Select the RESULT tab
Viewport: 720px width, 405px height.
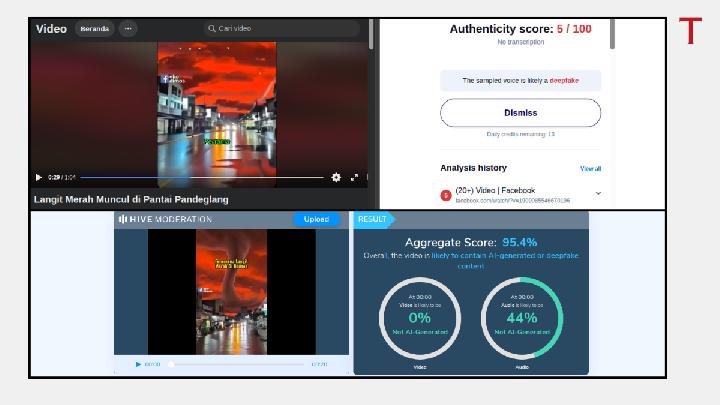[x=373, y=219]
